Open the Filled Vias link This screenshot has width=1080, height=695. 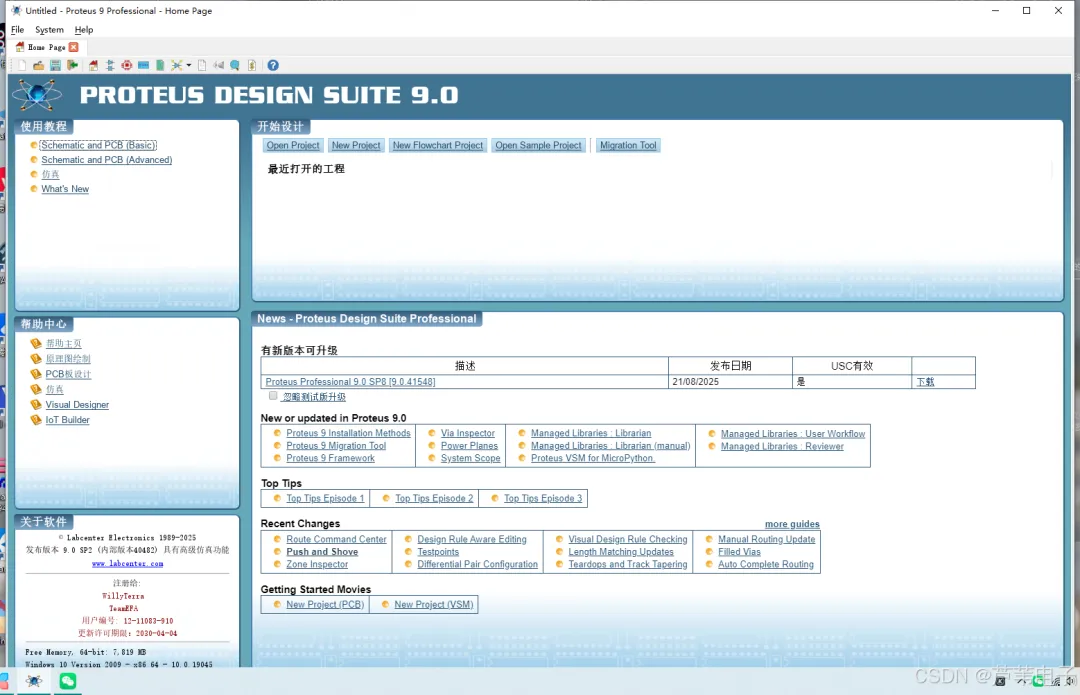739,552
